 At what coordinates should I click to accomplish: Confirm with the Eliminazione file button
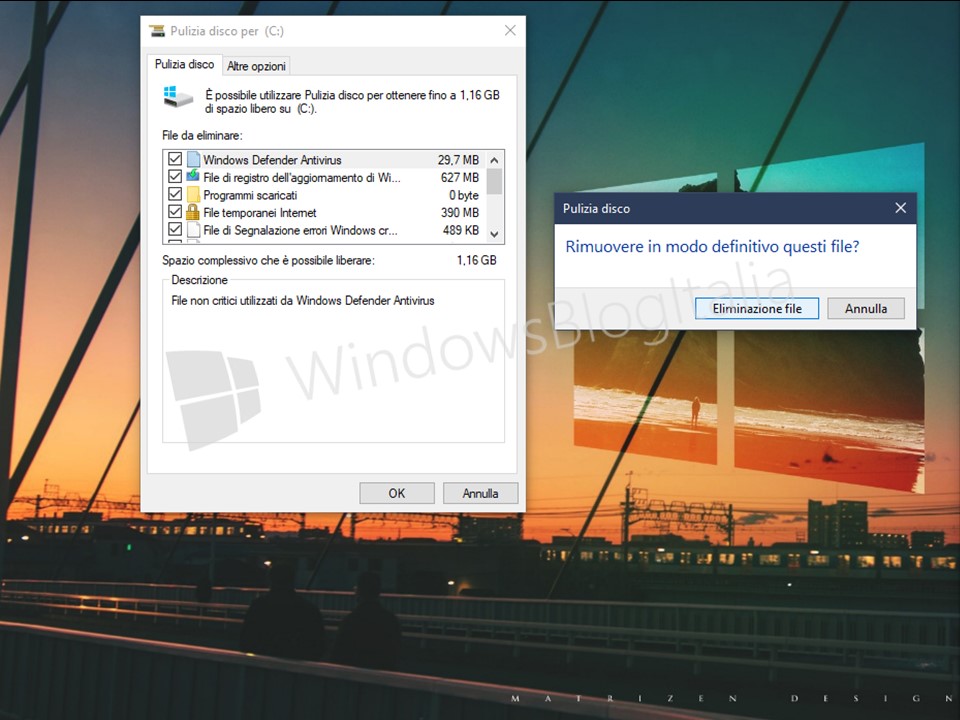coord(757,309)
